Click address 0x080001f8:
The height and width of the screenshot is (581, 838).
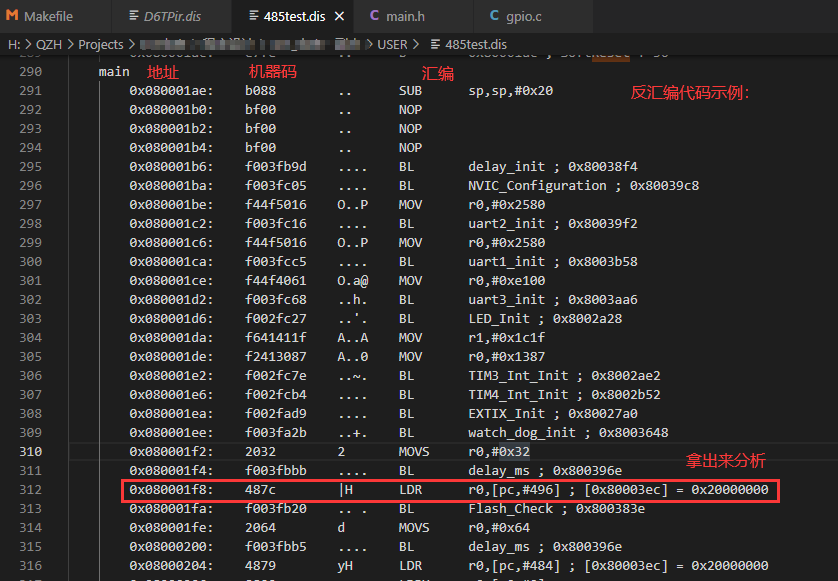pyautogui.click(x=171, y=490)
